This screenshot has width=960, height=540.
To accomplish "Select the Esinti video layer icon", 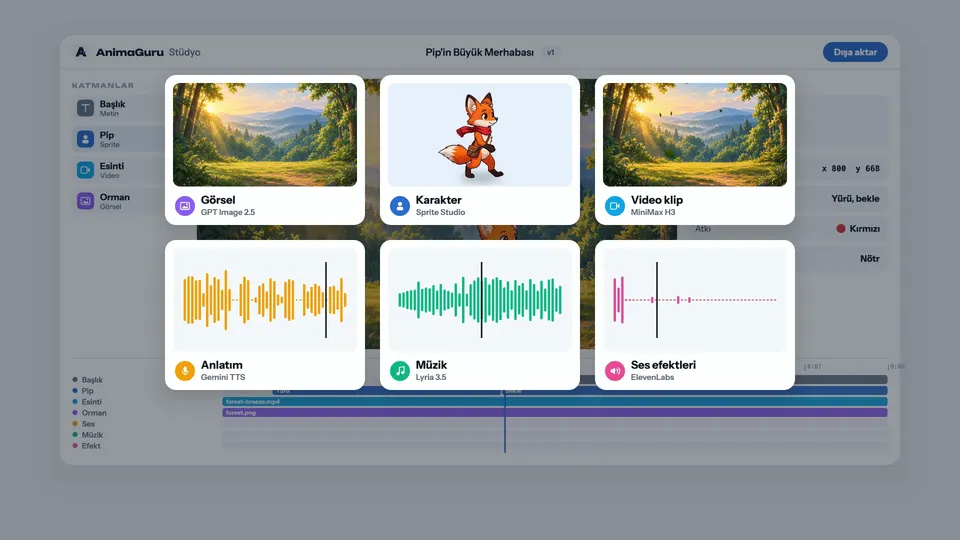I will (85, 170).
